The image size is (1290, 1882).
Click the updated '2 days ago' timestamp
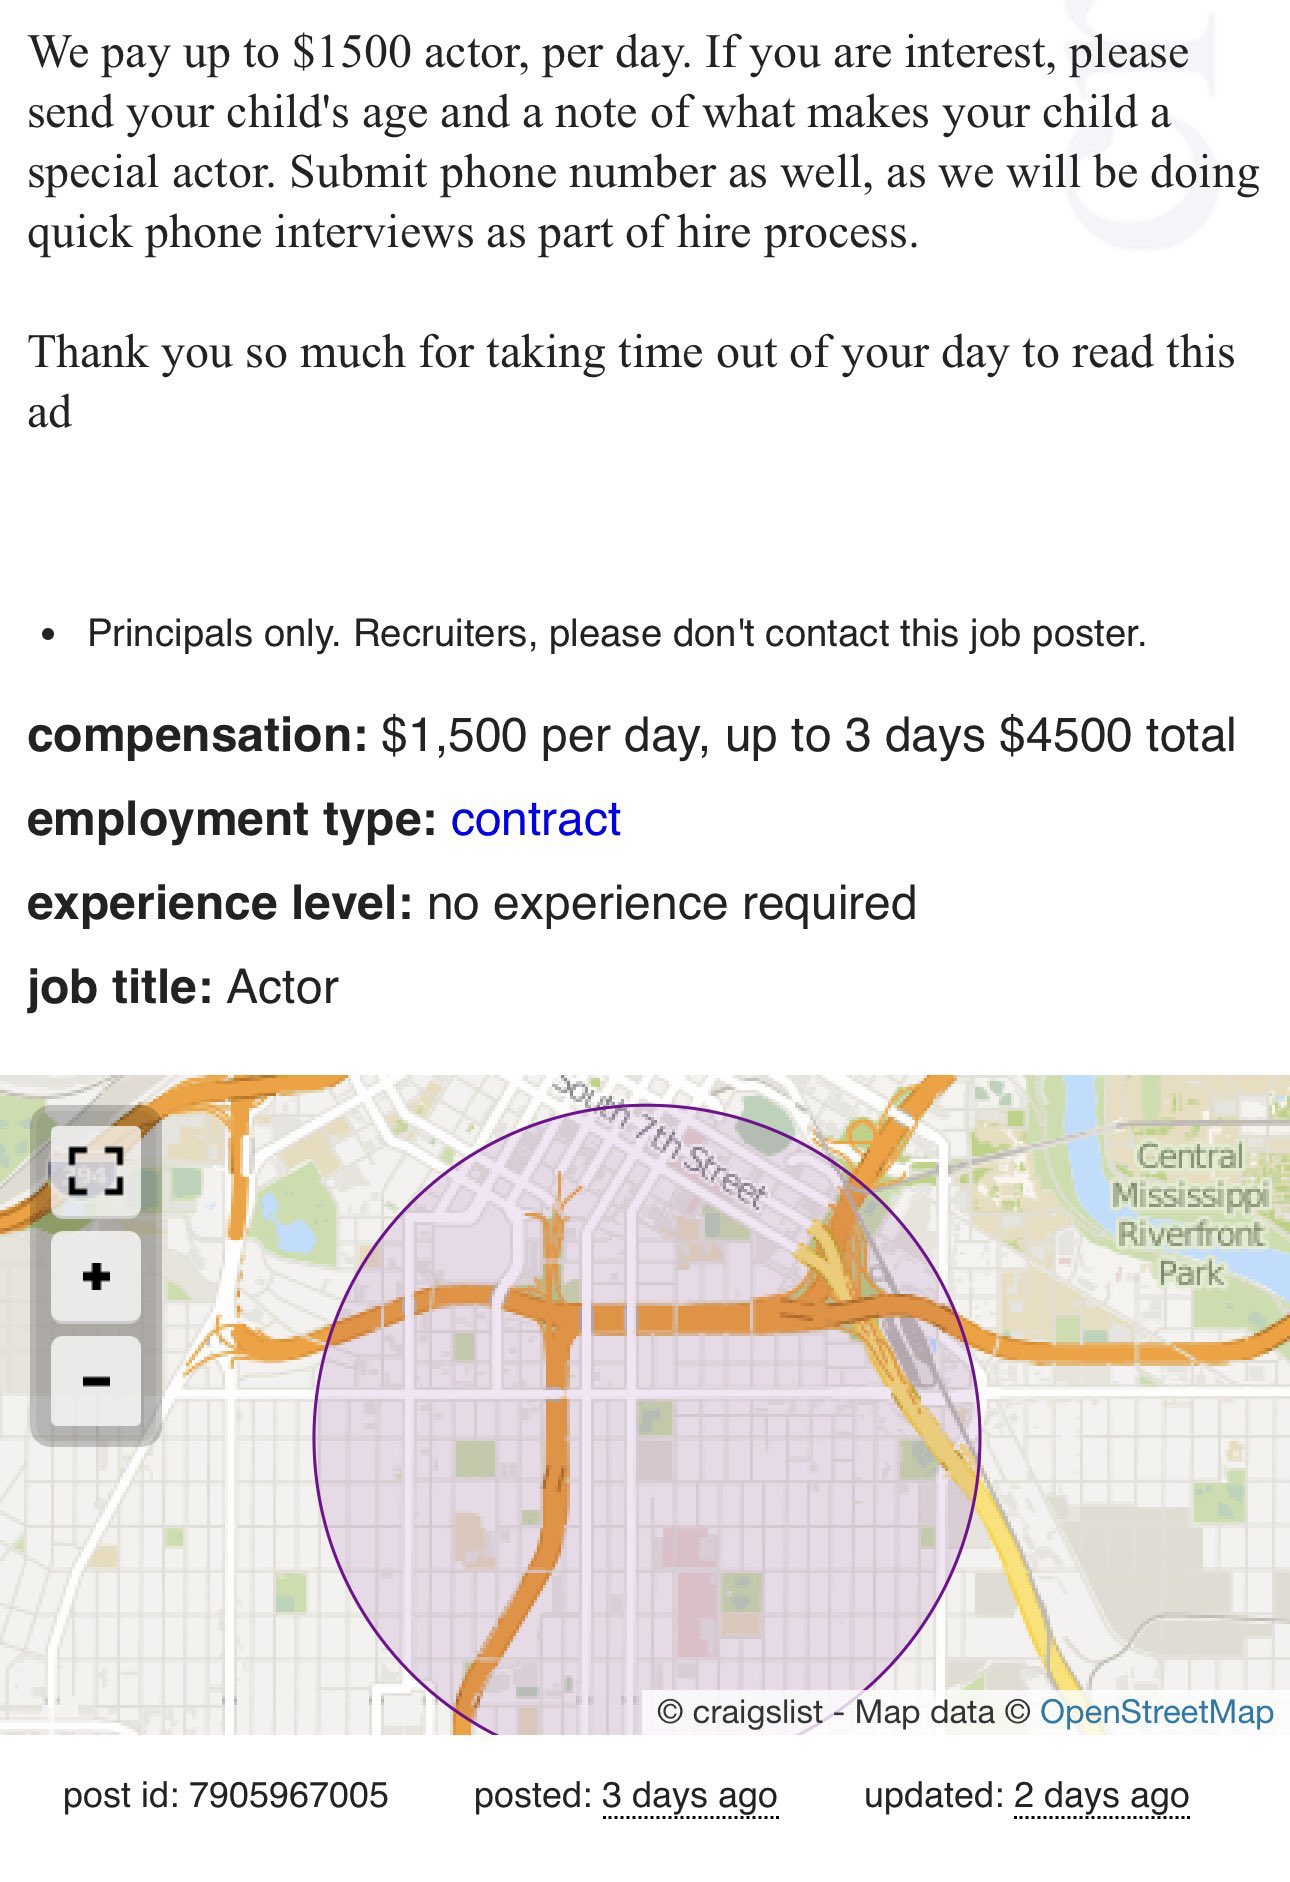(1101, 1796)
